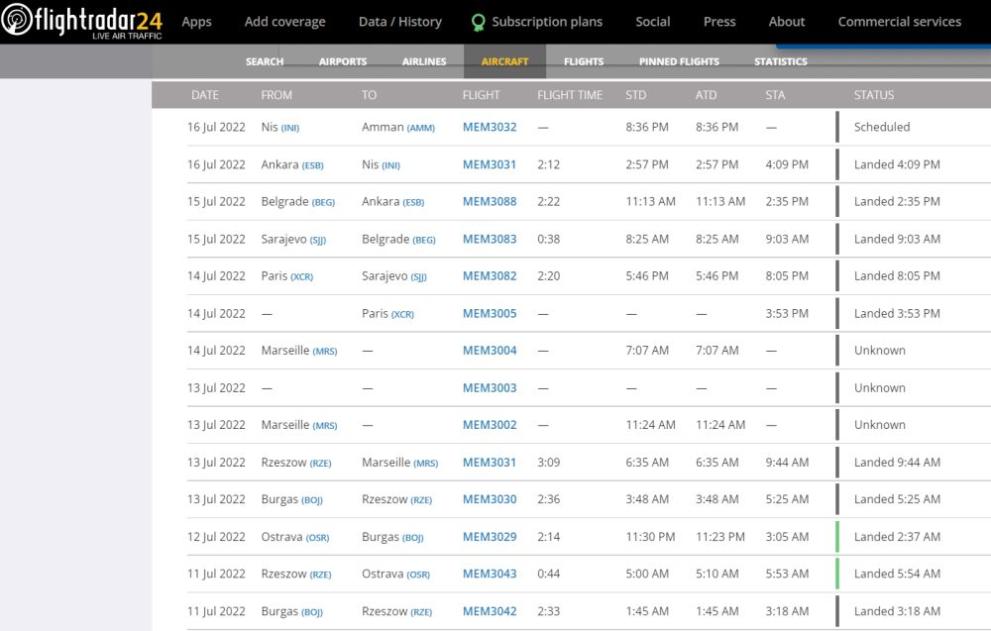Open the Apps menu
991x631 pixels.
click(196, 22)
